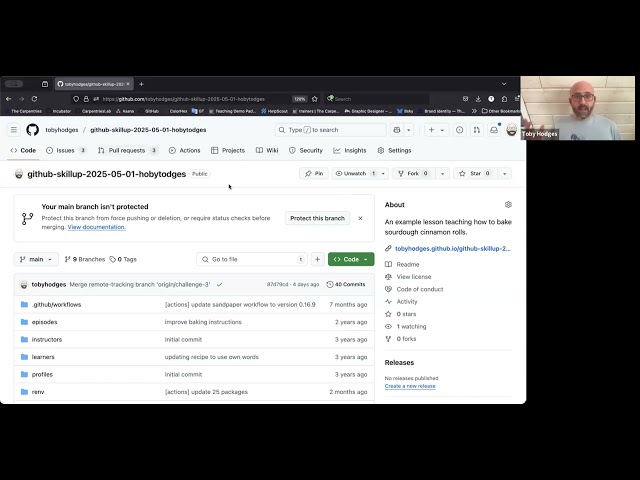
Task: Reload the page in browser
Action: click(34, 99)
